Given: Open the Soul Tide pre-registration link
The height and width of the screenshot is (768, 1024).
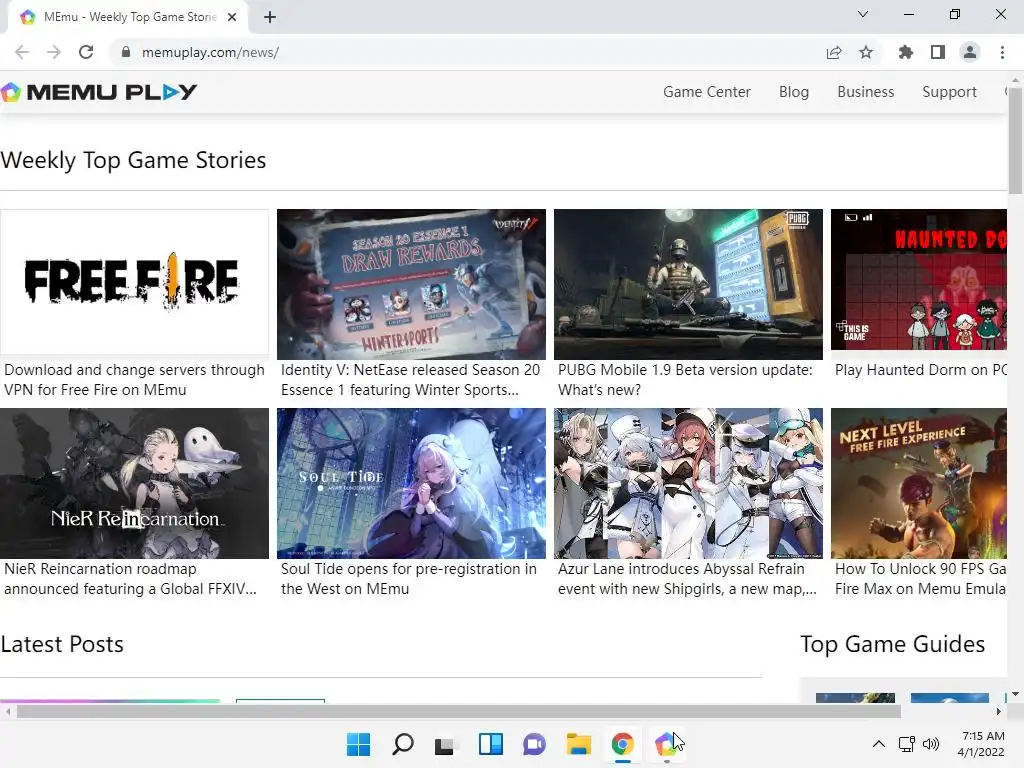Looking at the screenshot, I should click(409, 579).
